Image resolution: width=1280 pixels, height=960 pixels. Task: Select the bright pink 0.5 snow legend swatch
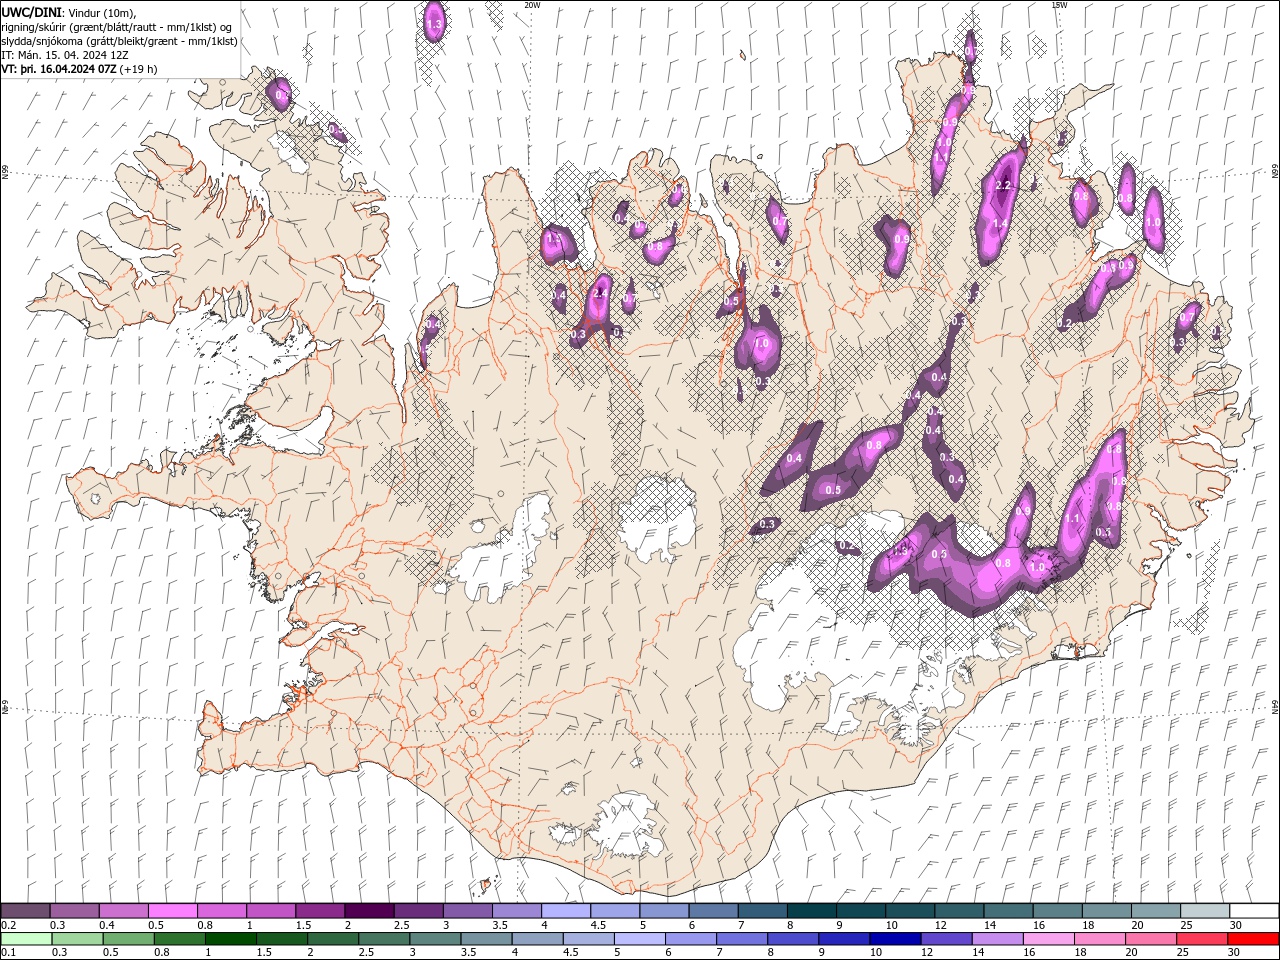172,910
